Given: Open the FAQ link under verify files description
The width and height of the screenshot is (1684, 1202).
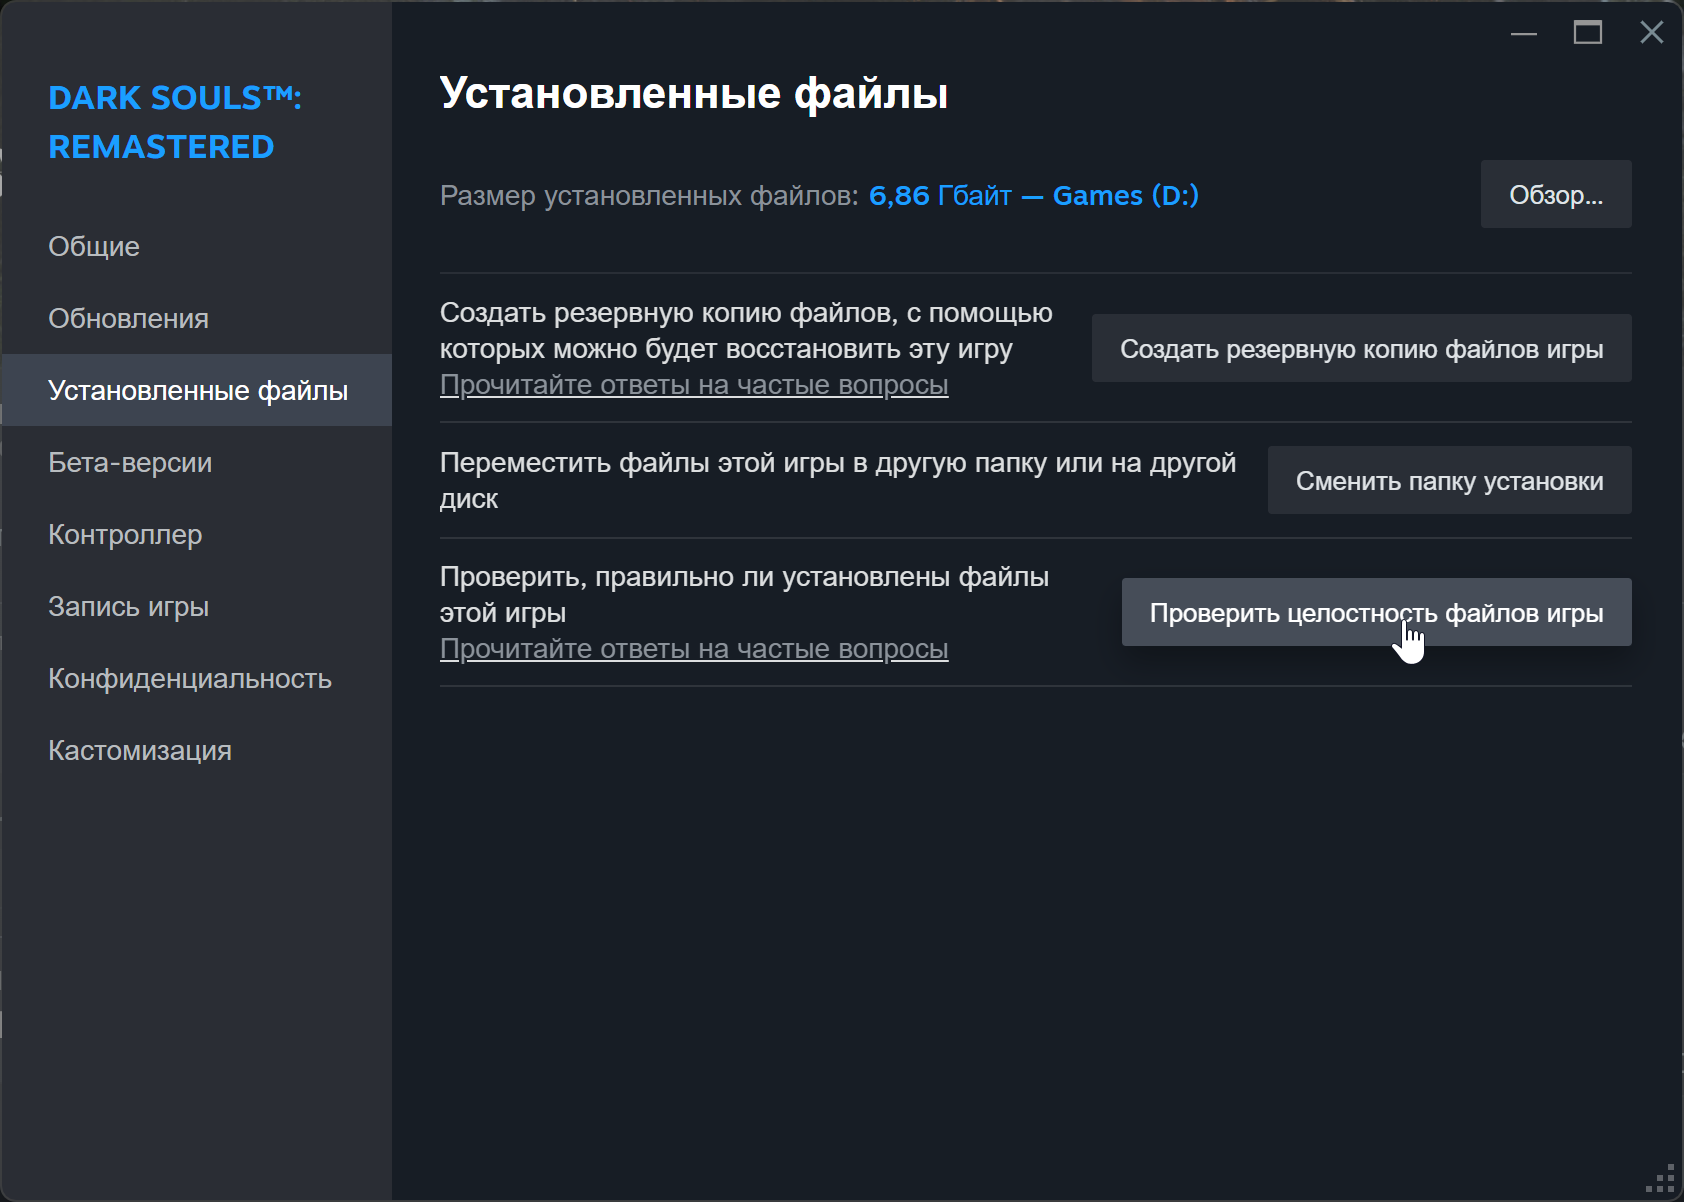Looking at the screenshot, I should (x=694, y=649).
